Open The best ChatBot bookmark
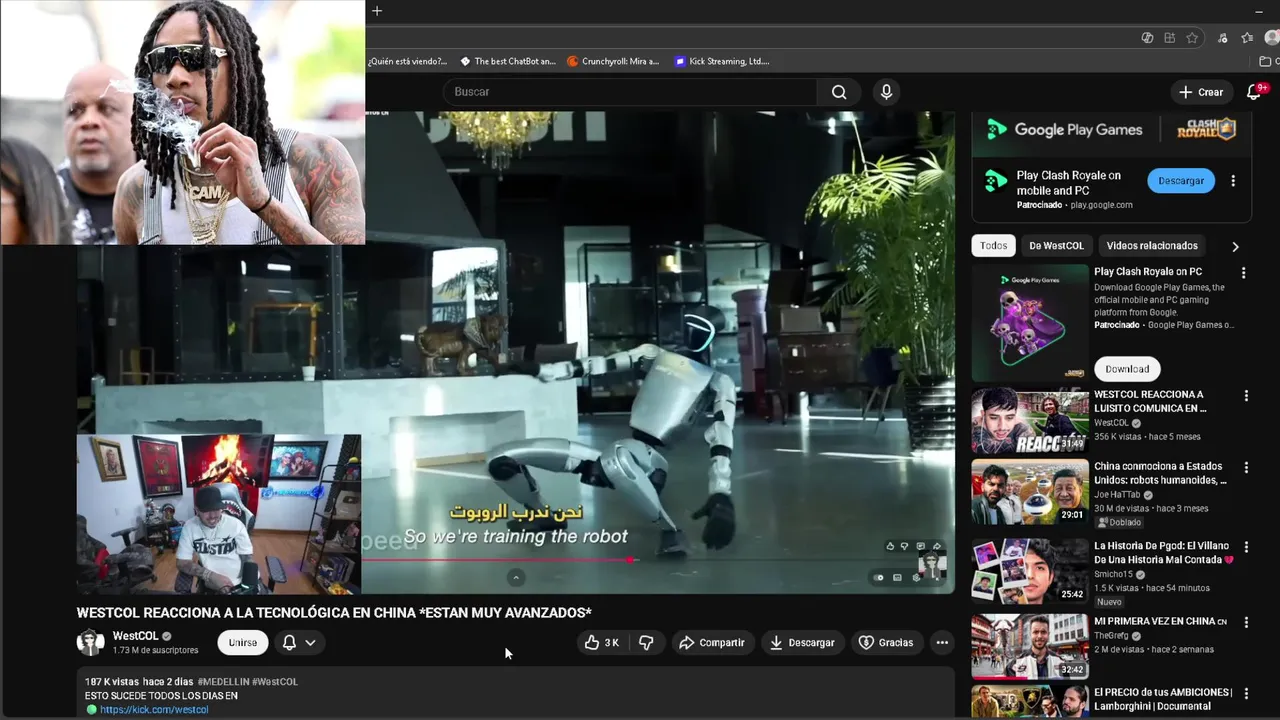Image resolution: width=1280 pixels, height=720 pixels. click(x=507, y=61)
